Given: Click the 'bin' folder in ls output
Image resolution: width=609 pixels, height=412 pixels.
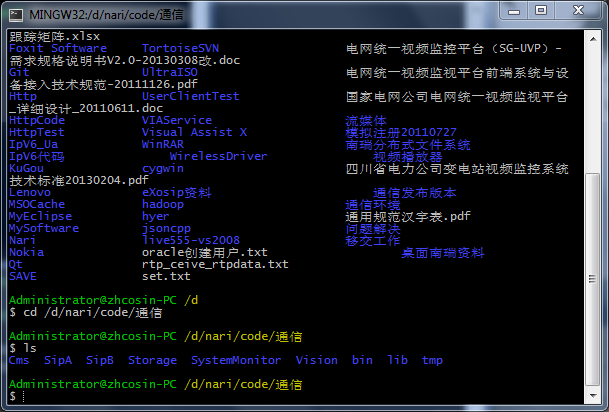Looking at the screenshot, I should [362, 360].
